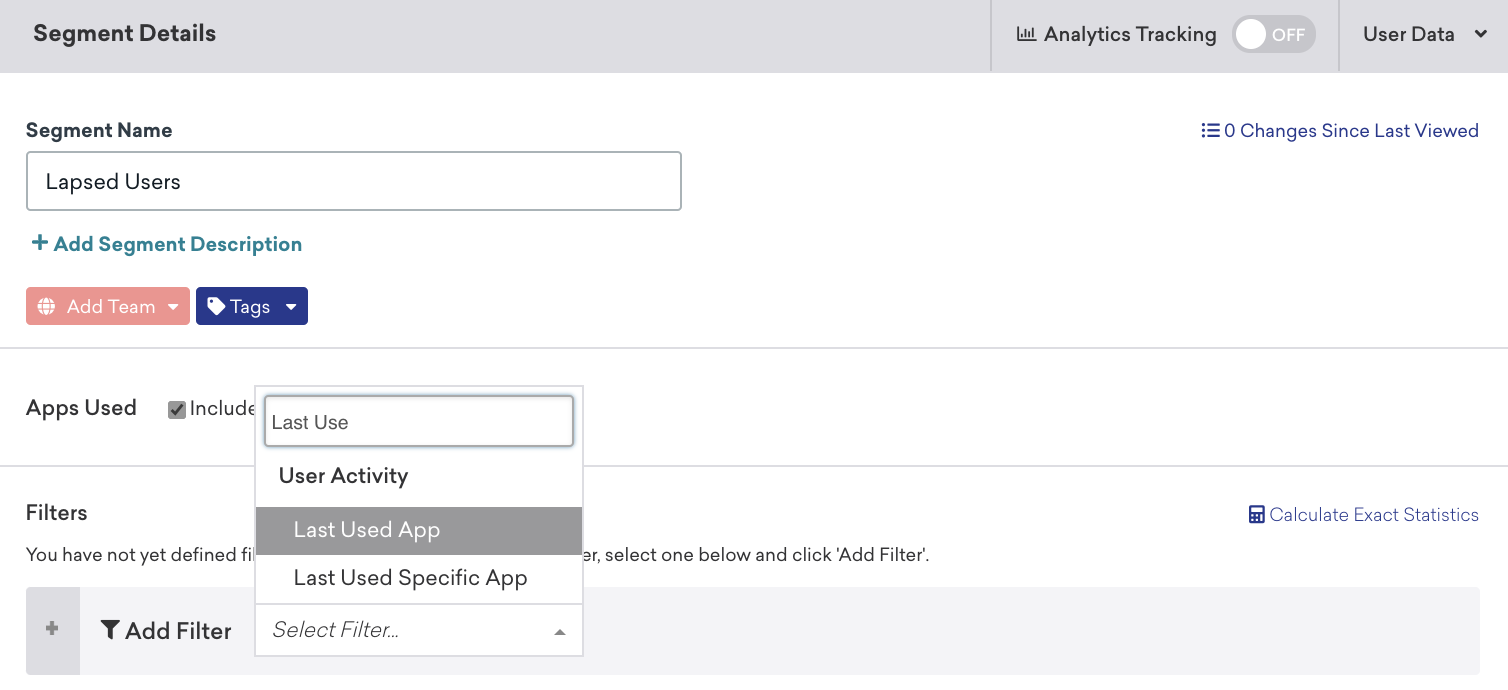Expand the Add Team dropdown arrow
The height and width of the screenshot is (690, 1508).
coord(173,307)
